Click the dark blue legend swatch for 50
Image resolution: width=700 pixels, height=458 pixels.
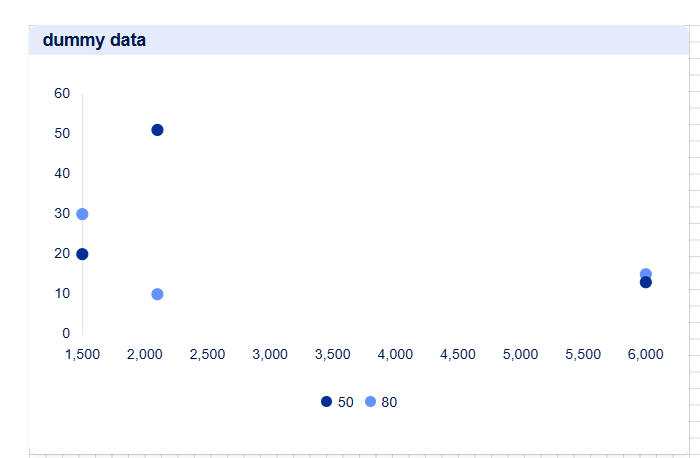[326, 402]
